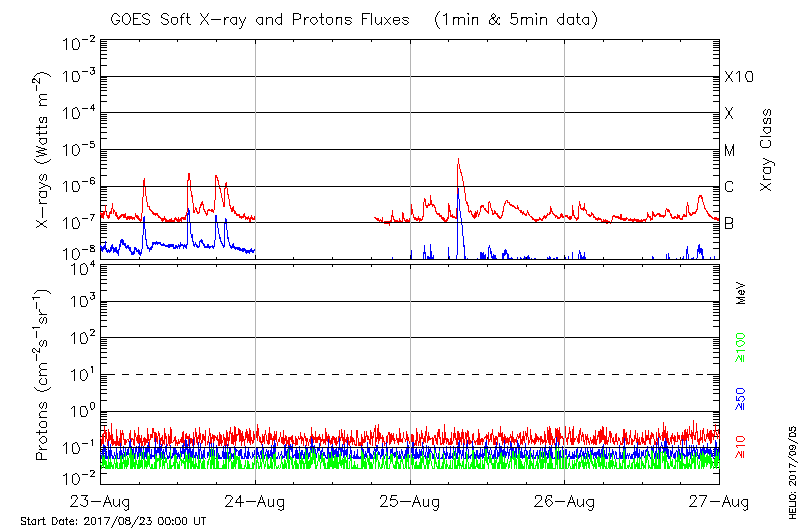Click the 24-Aug date tick label
This screenshot has height=530, width=800.
click(x=255, y=502)
